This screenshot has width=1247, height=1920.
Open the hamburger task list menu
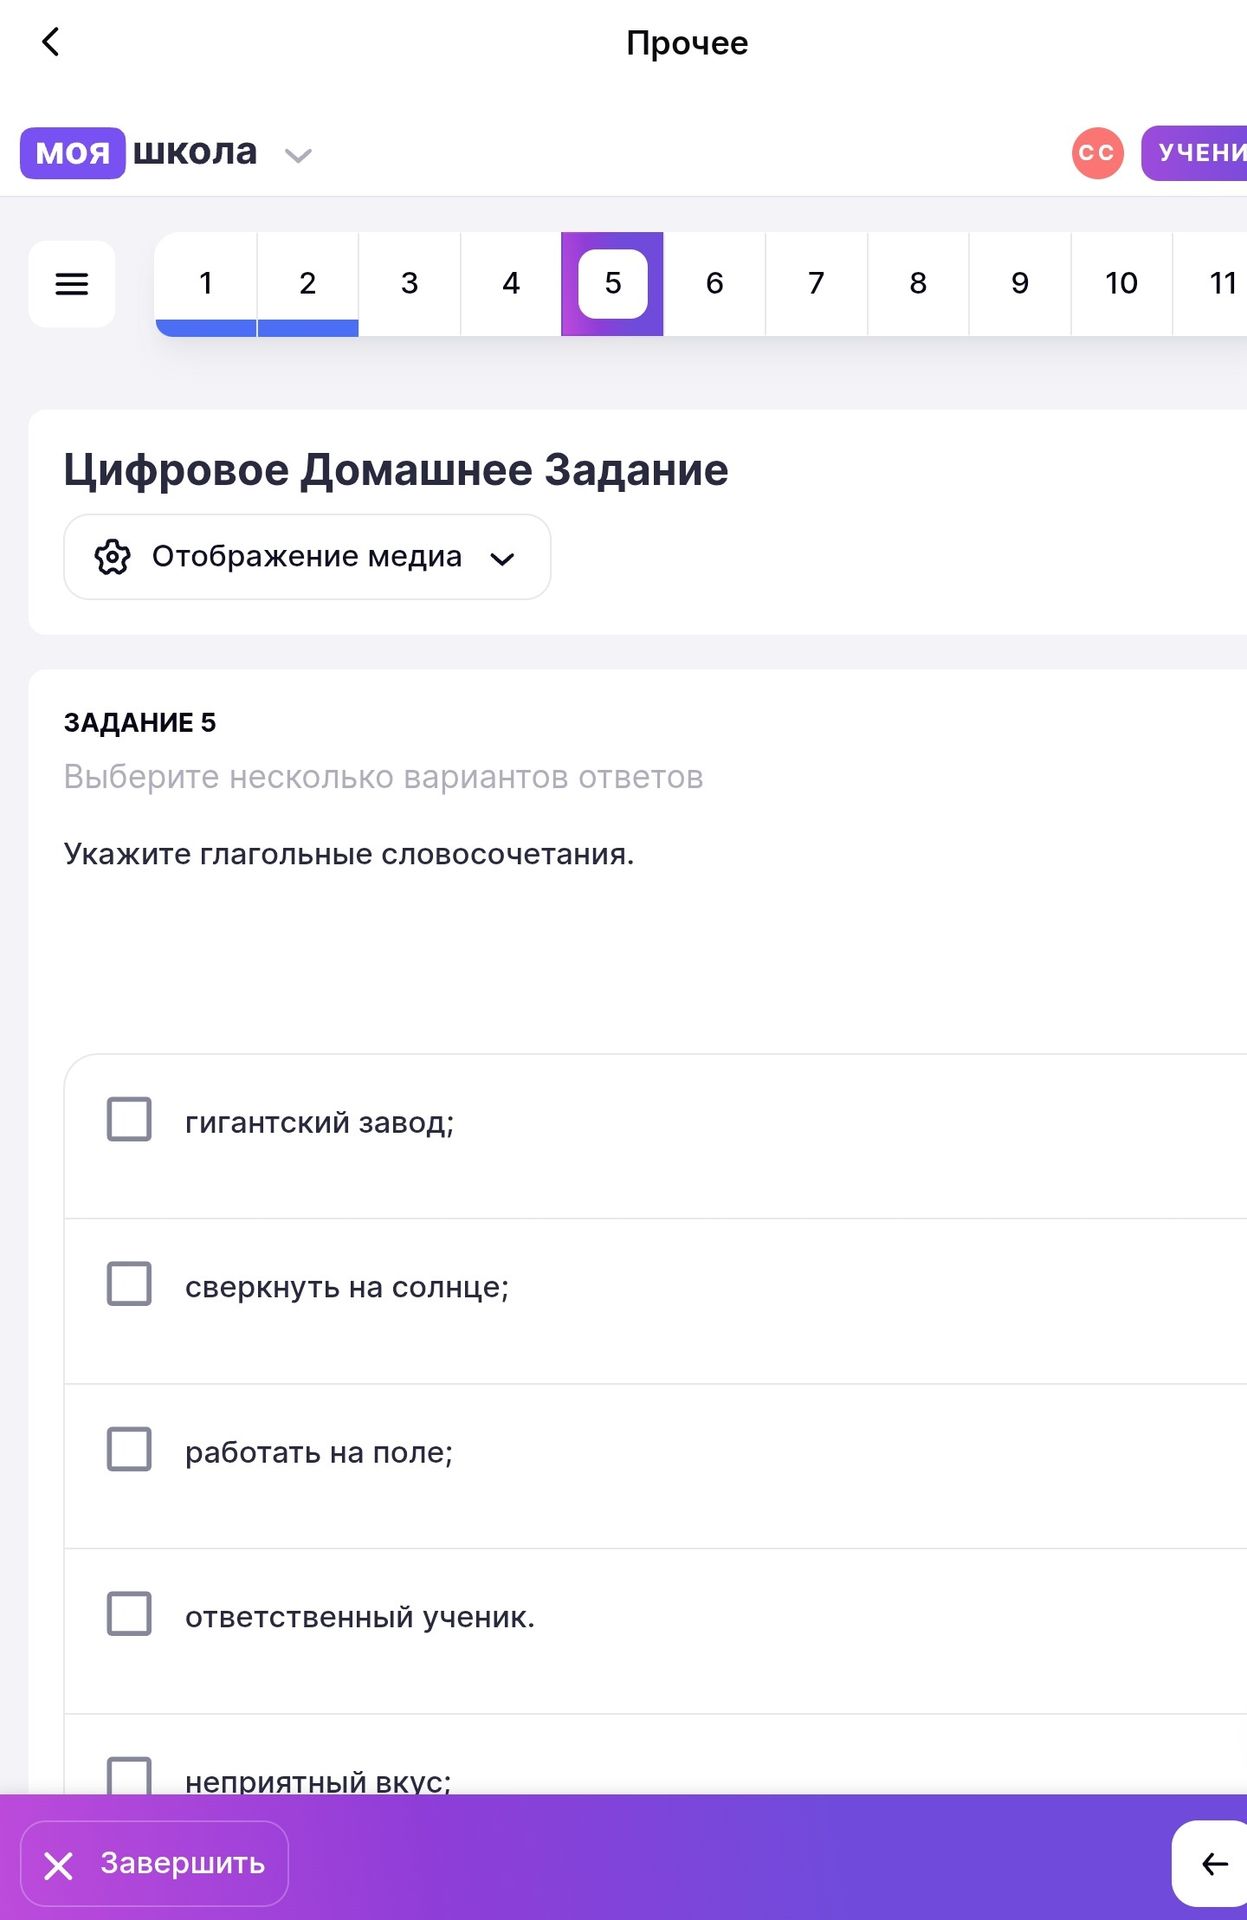[x=72, y=284]
